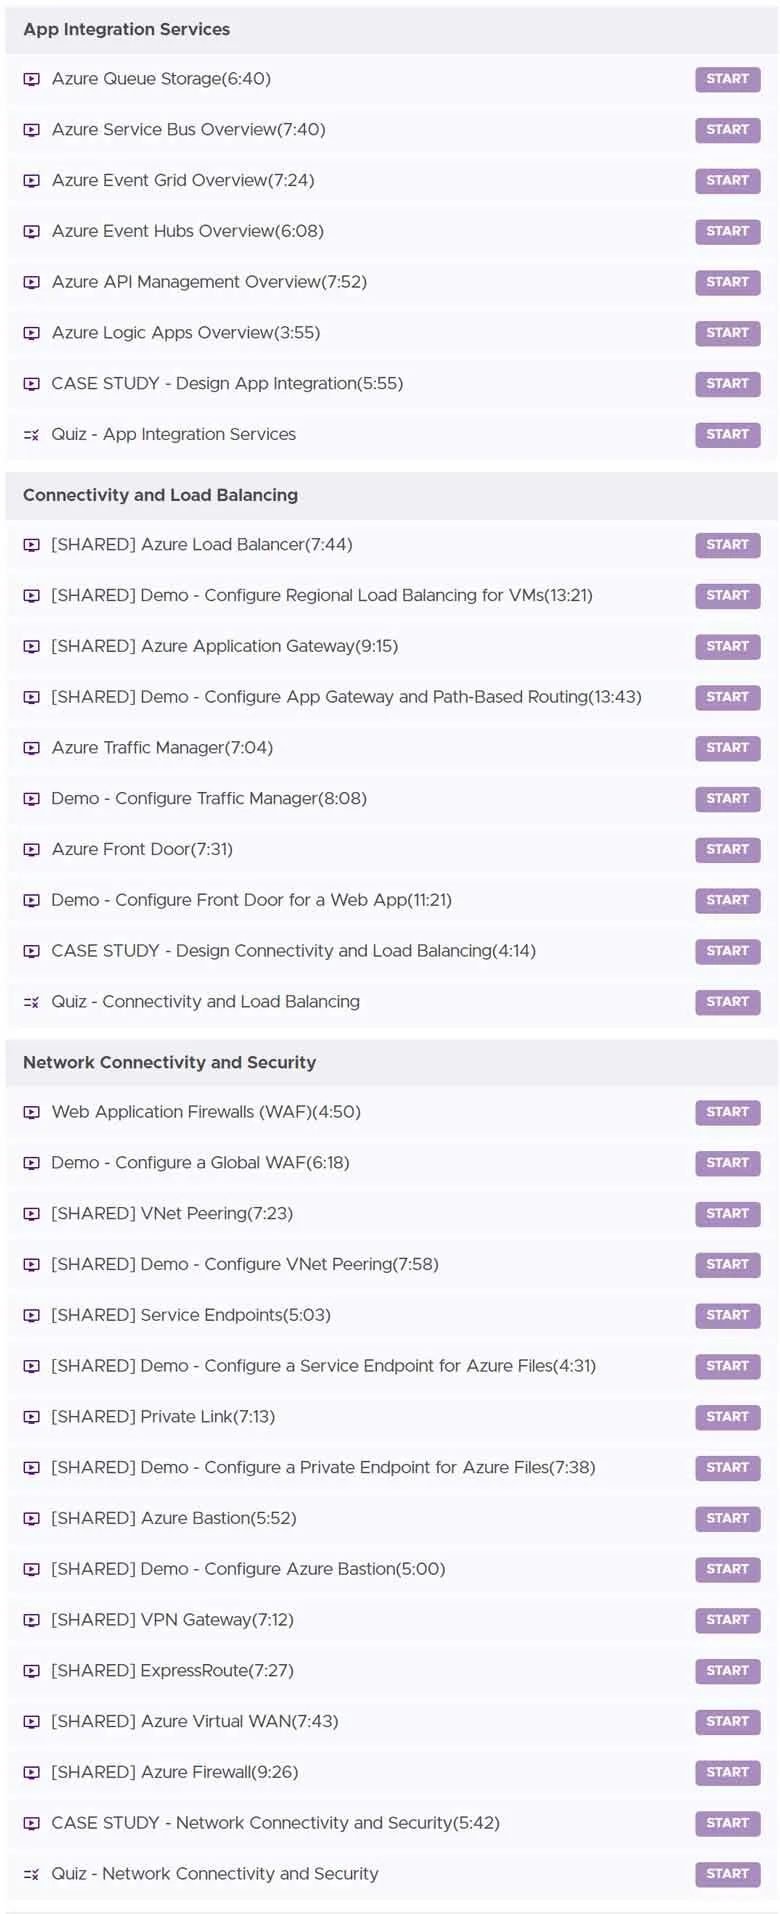Start the Azure Event Hubs Overview lesson
The image size is (780, 1914).
click(x=728, y=232)
